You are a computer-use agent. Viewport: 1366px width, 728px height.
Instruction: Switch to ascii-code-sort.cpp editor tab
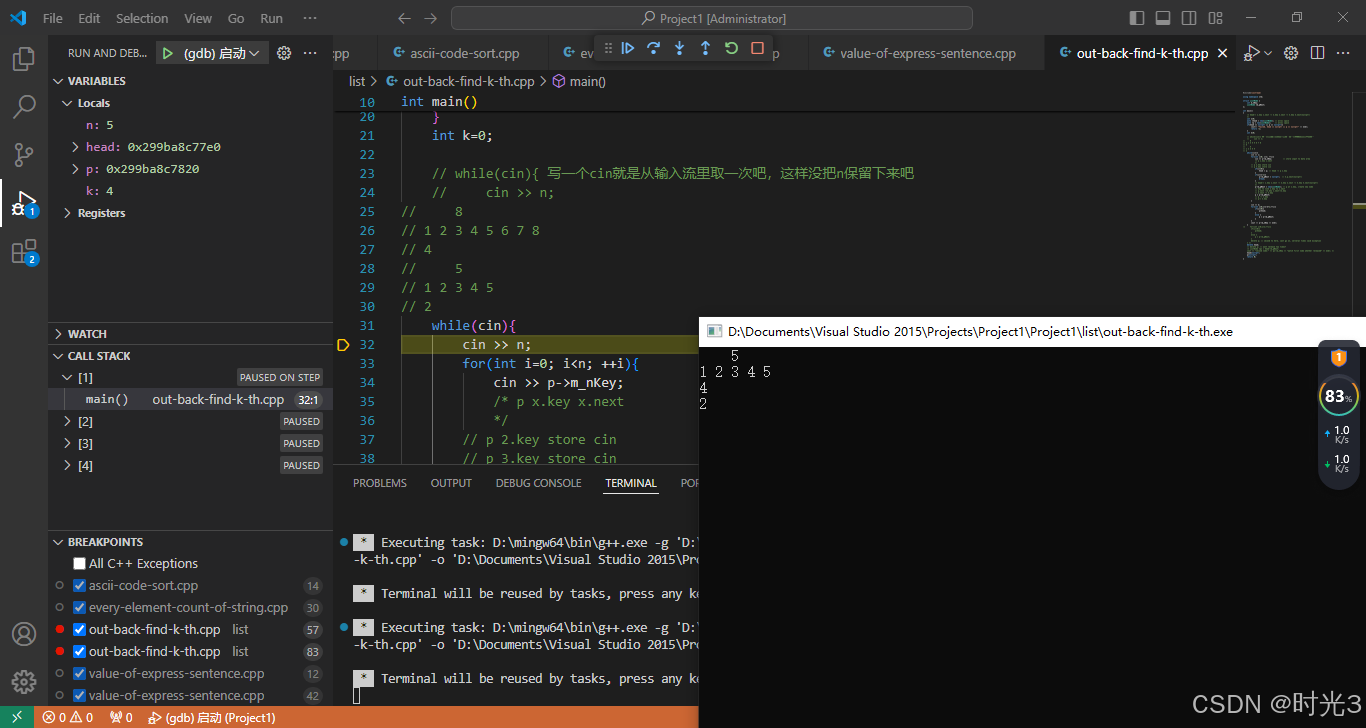pos(465,54)
